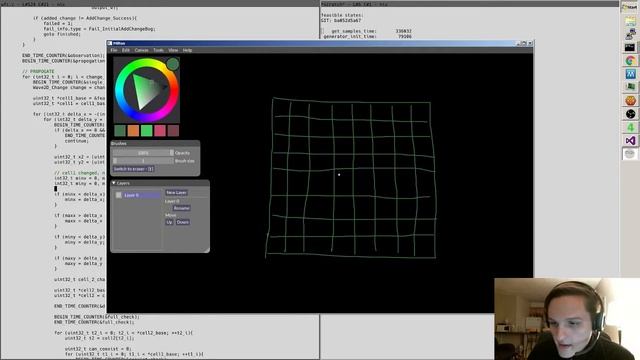The width and height of the screenshot is (640, 360).
Task: Click the current color circle preview
Action: point(173,64)
